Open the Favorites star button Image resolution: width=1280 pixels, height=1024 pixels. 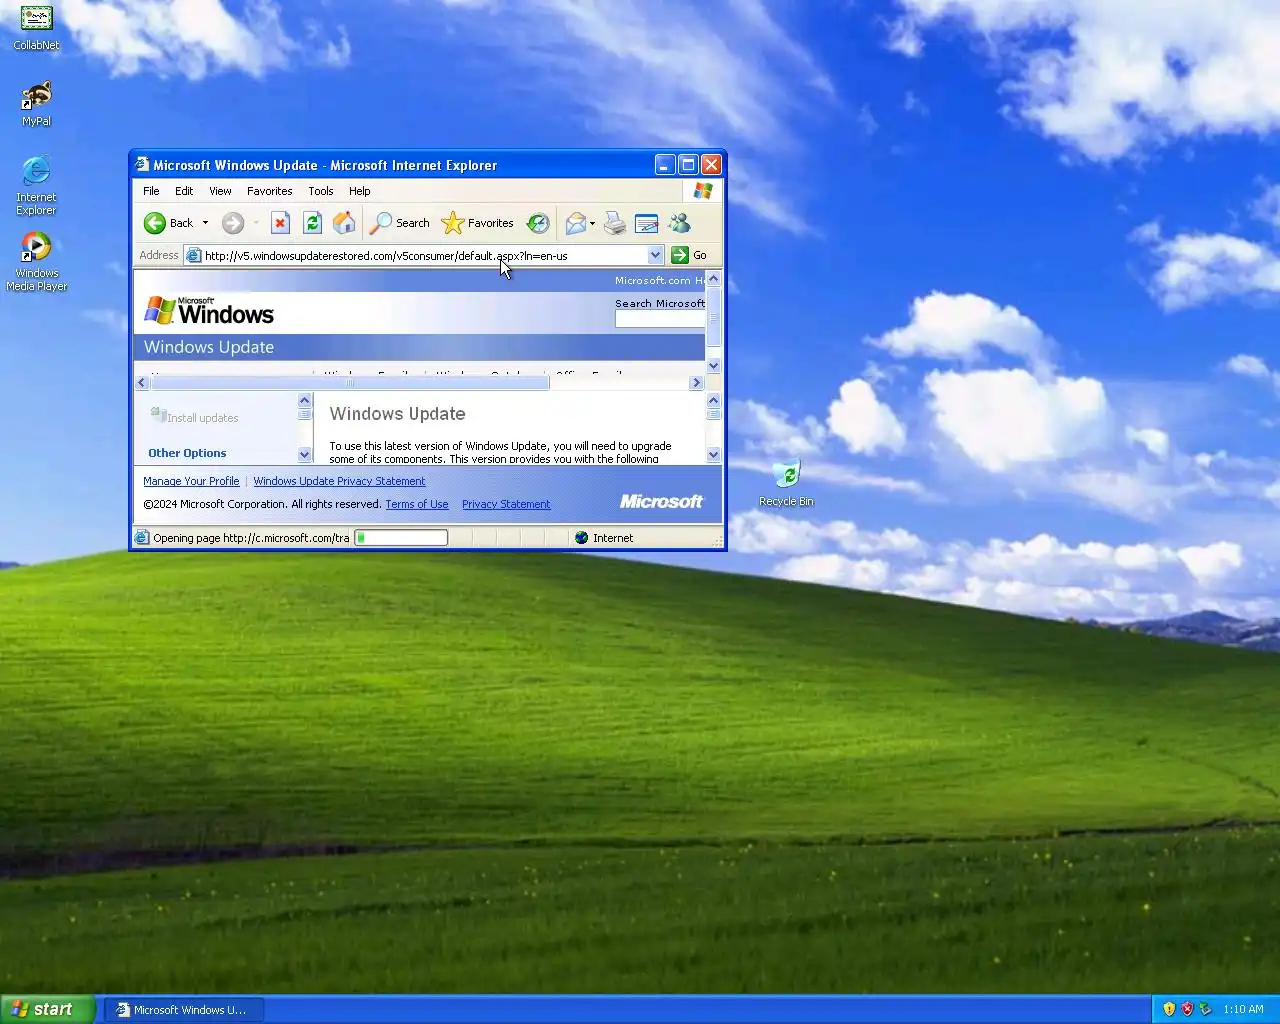coord(477,223)
